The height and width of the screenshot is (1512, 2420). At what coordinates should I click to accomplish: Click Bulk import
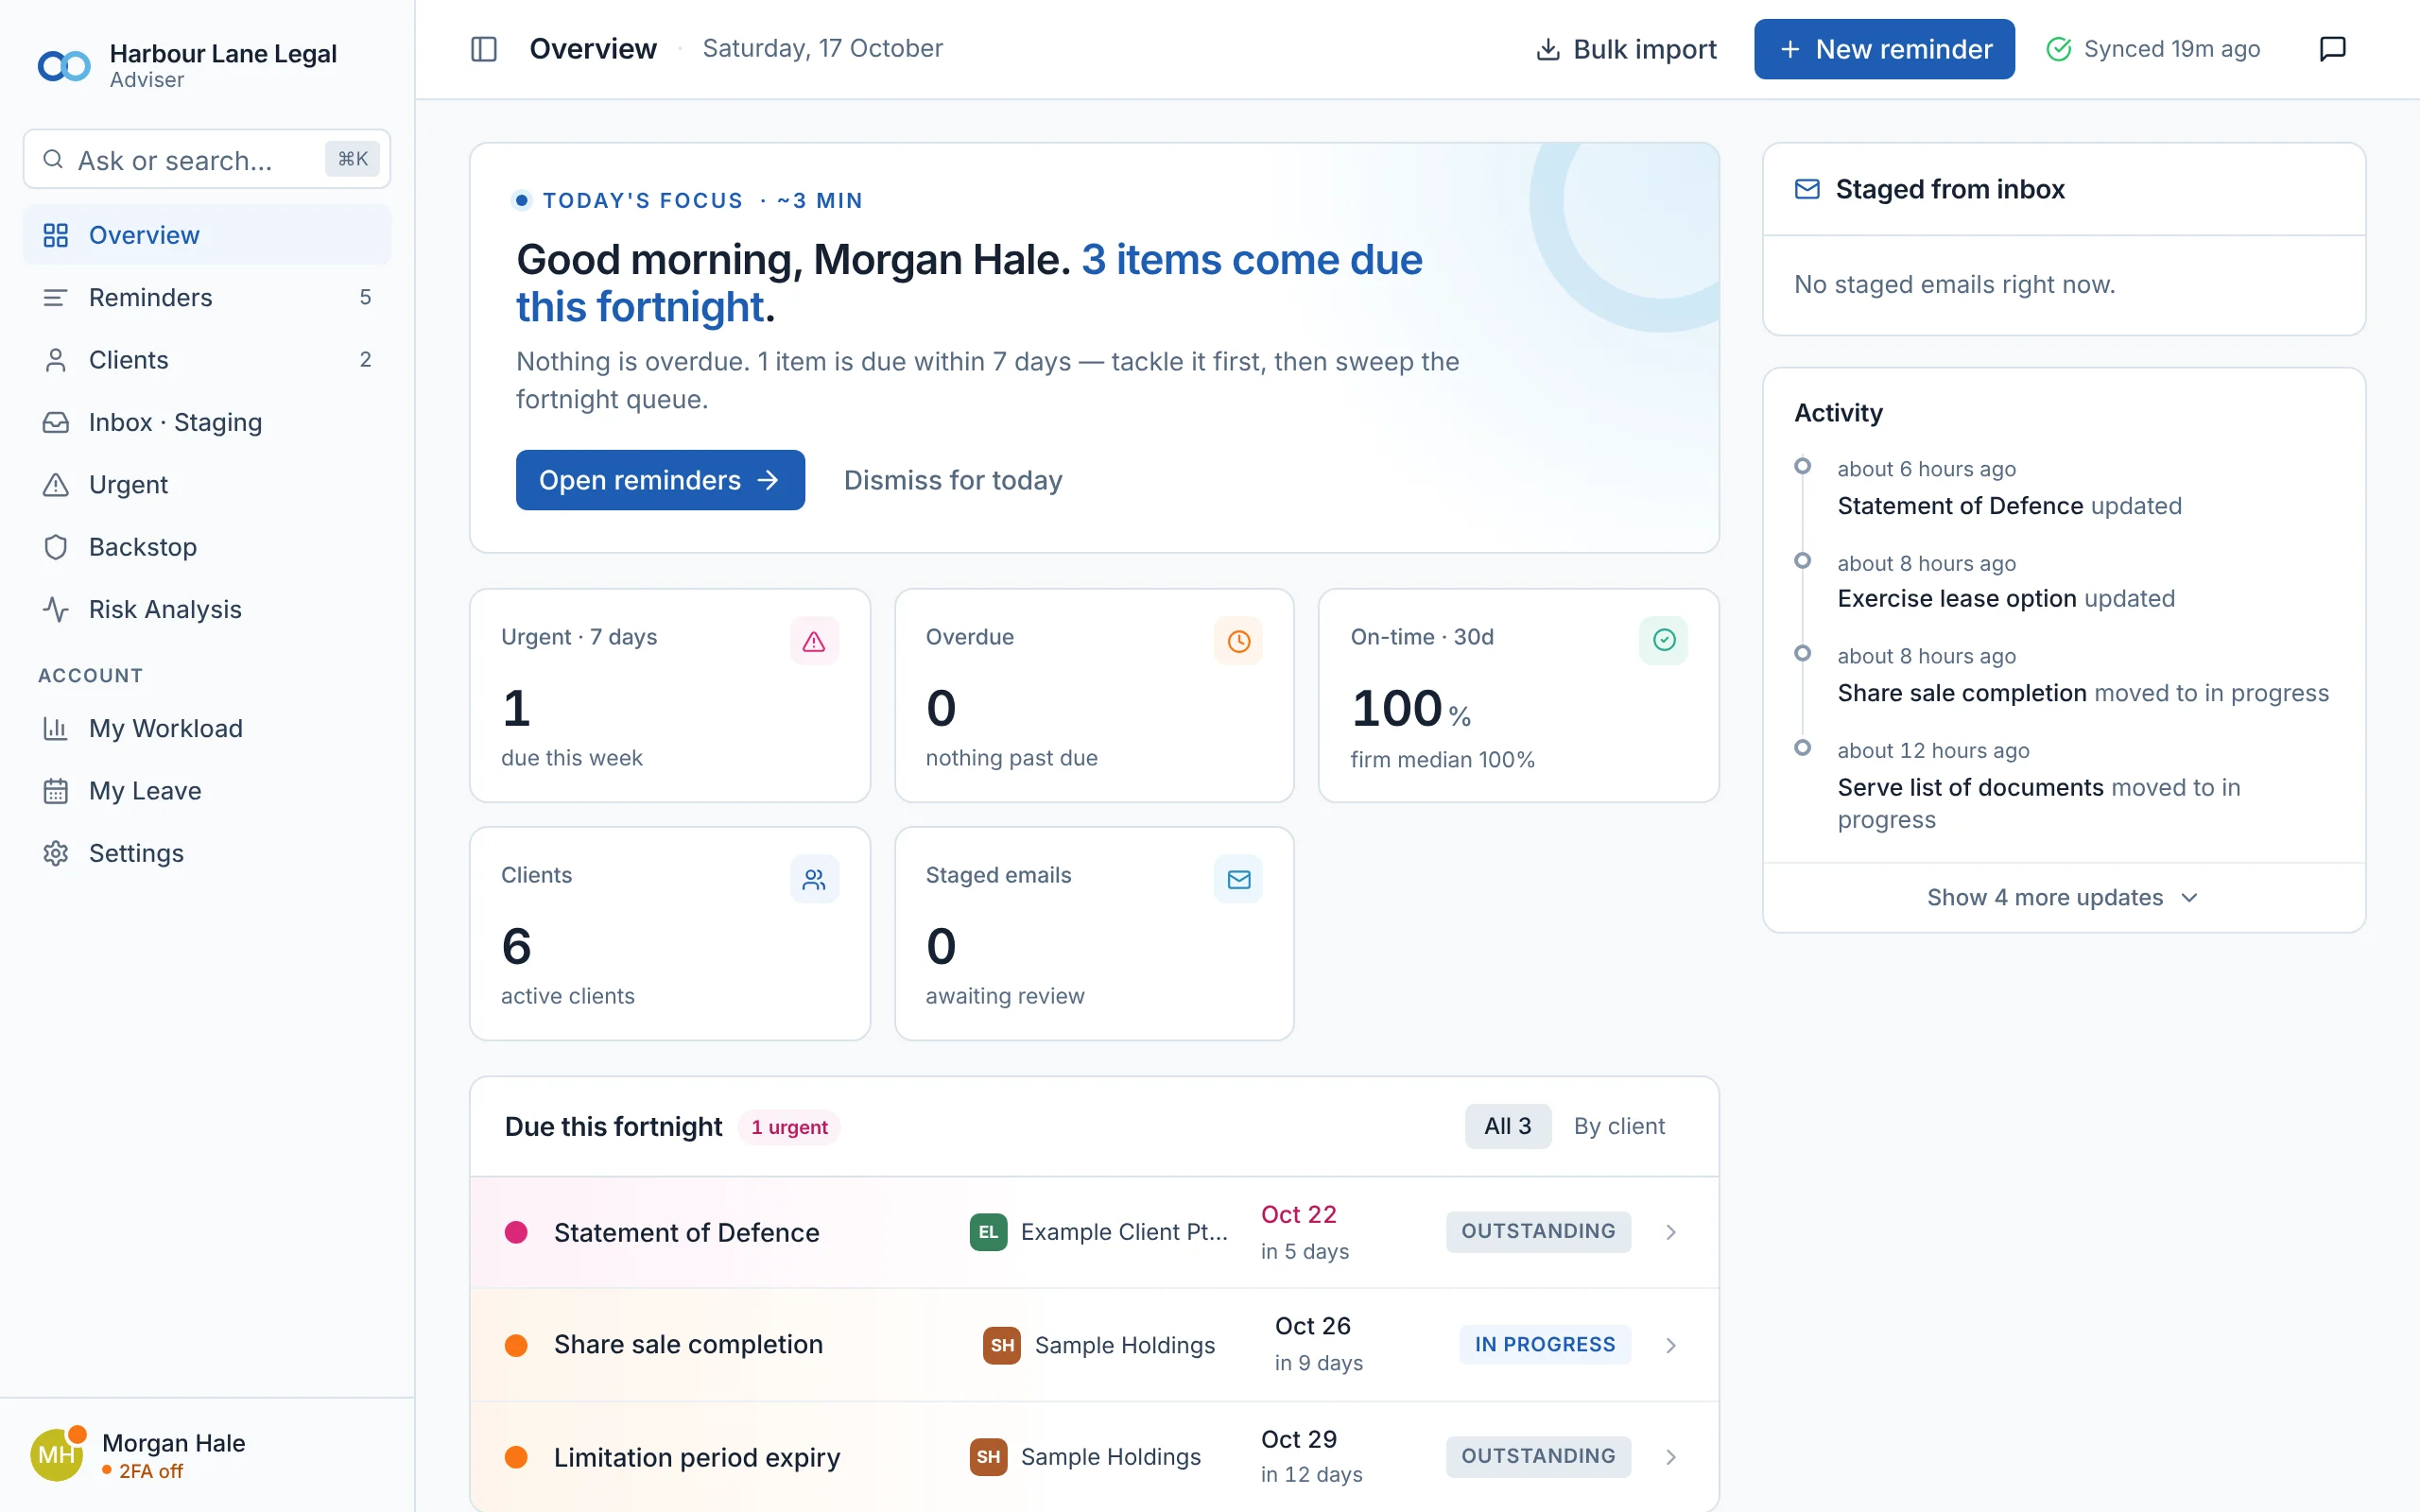click(1626, 49)
